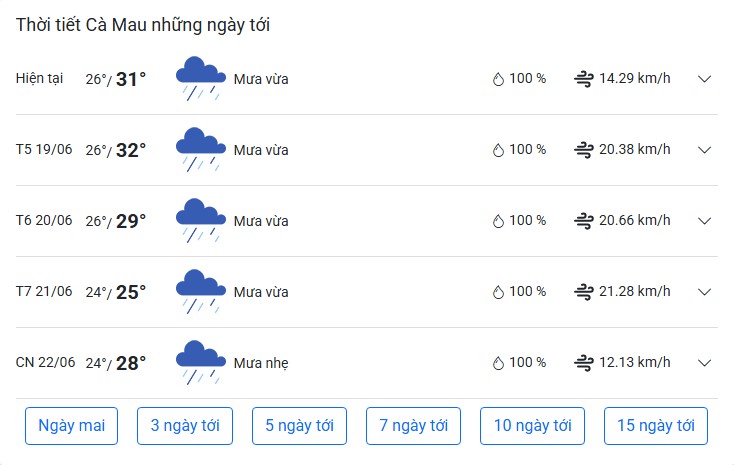The height and width of the screenshot is (465, 734).
Task: Show the 5 ngày tới forecast
Action: pos(299,426)
